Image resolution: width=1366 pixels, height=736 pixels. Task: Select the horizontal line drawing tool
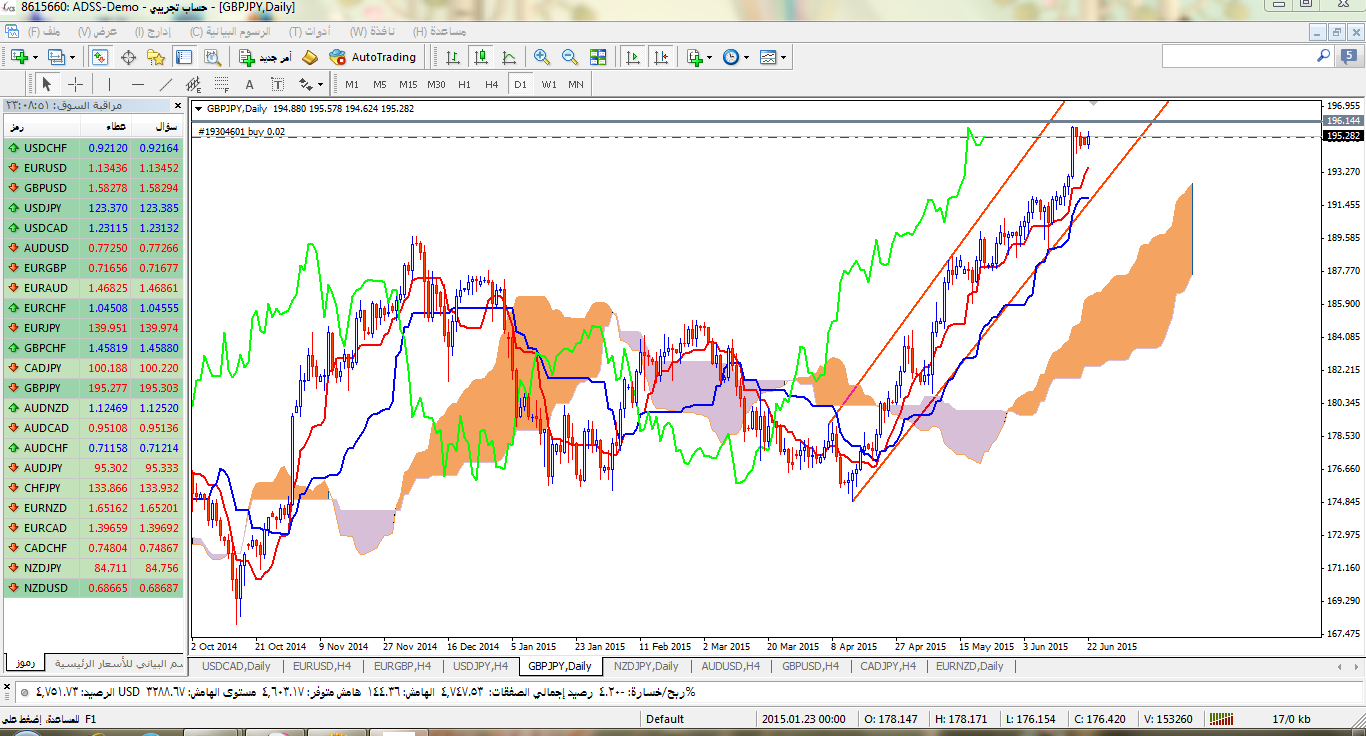click(x=137, y=84)
